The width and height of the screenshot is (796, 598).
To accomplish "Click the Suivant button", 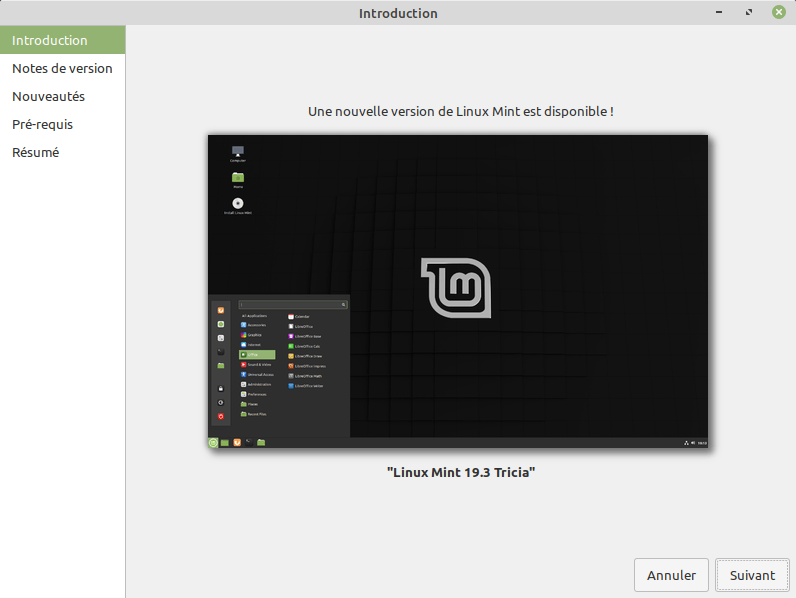I will pyautogui.click(x=752, y=575).
